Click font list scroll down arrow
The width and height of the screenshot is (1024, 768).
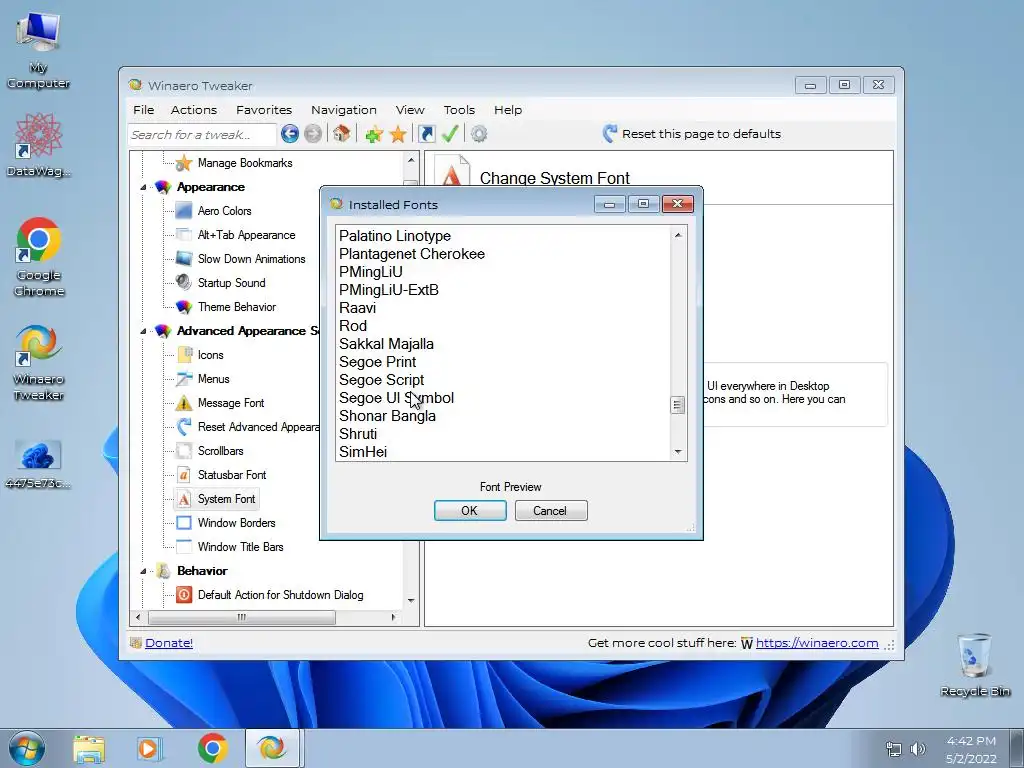click(x=678, y=452)
